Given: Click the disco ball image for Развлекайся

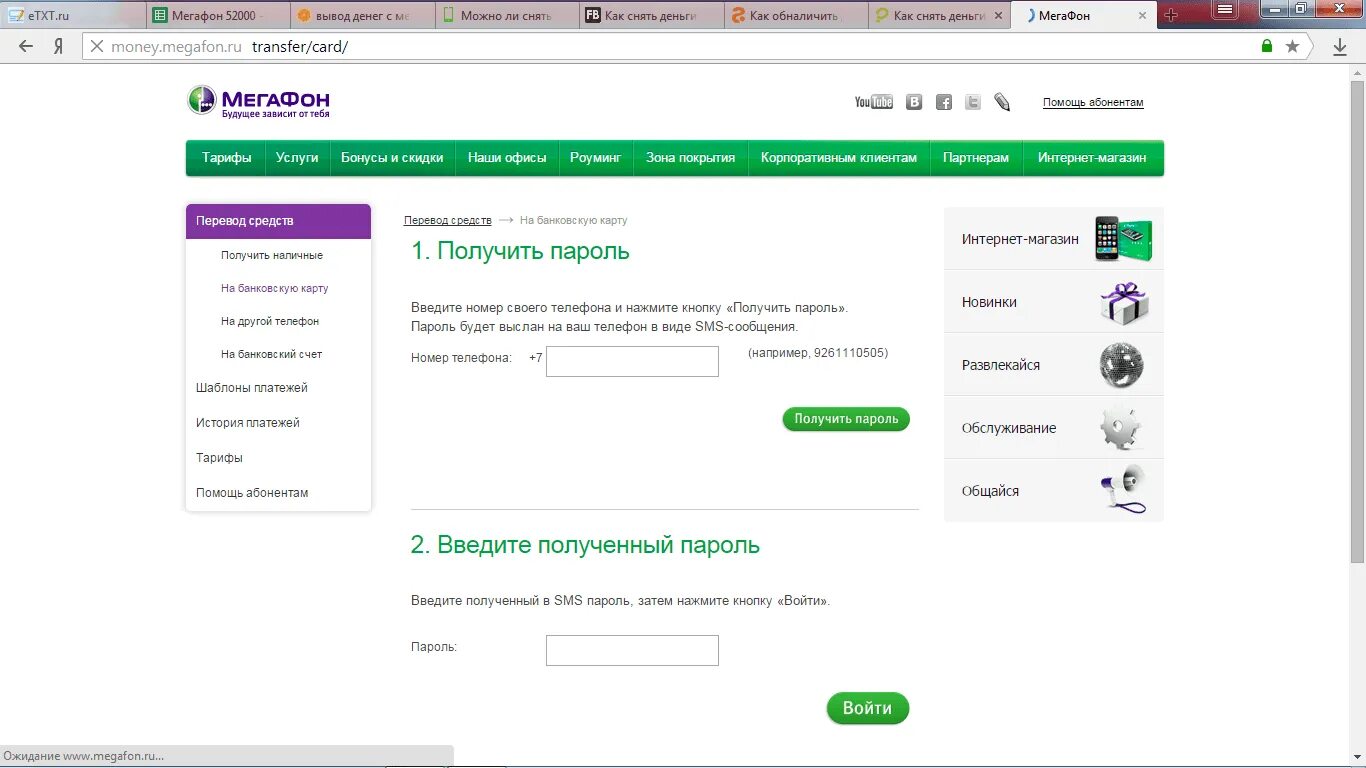Looking at the screenshot, I should [x=1121, y=365].
